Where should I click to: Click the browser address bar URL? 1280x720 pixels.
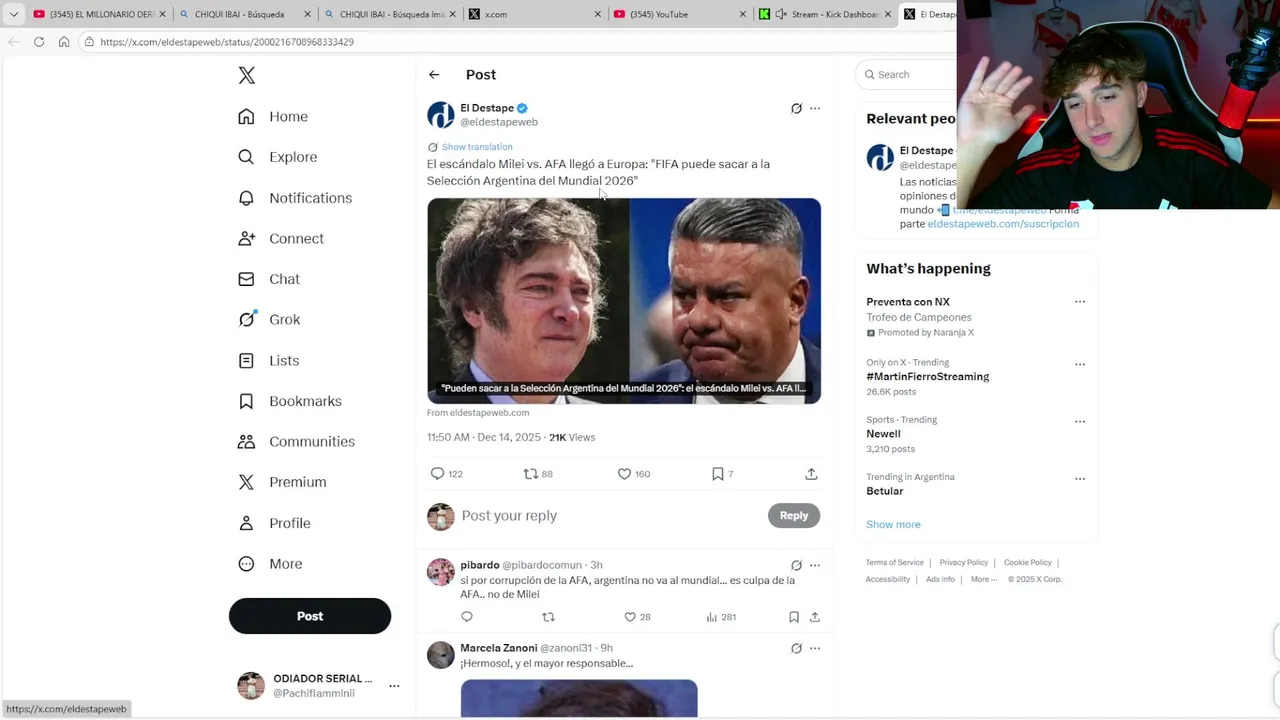[x=227, y=42]
